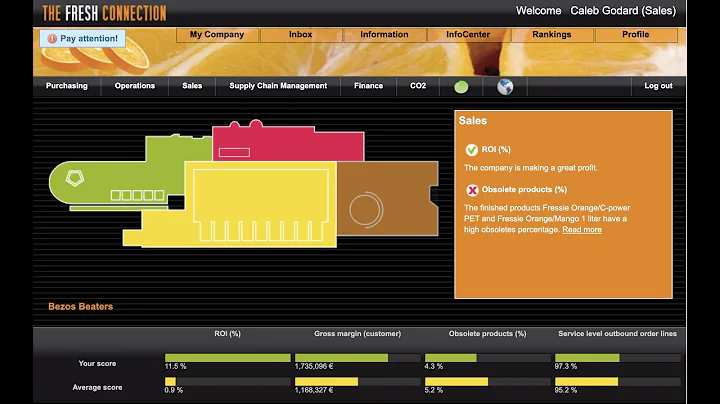Screen dimensions: 720x404
Task: Click Average score Gross margin bar
Action: coord(326,382)
